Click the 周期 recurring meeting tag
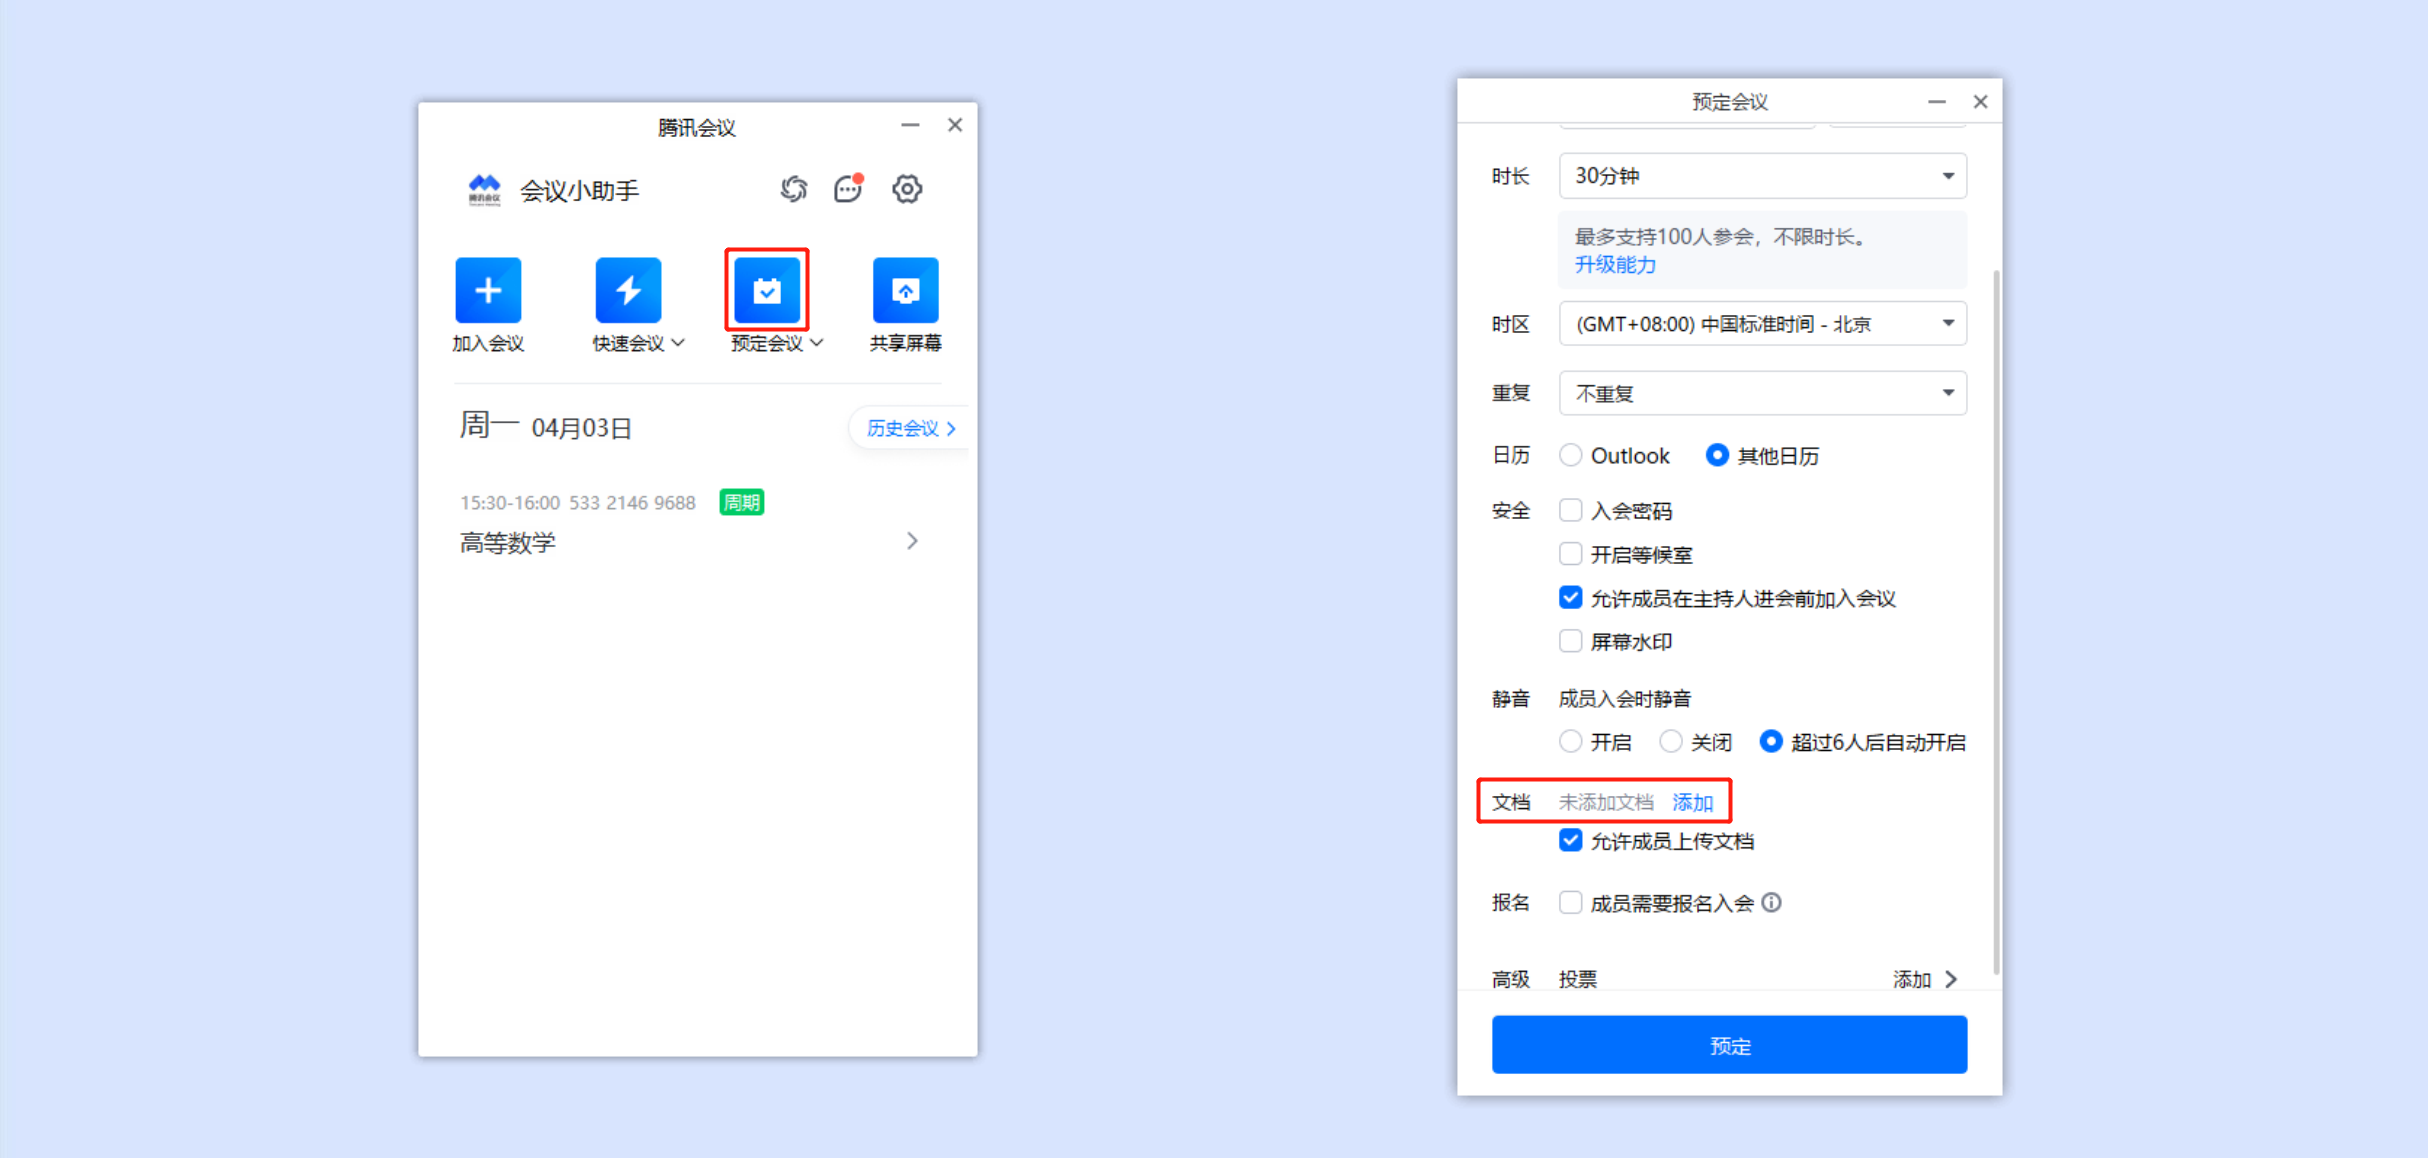Screen dimensions: 2428x1158 (x=742, y=502)
